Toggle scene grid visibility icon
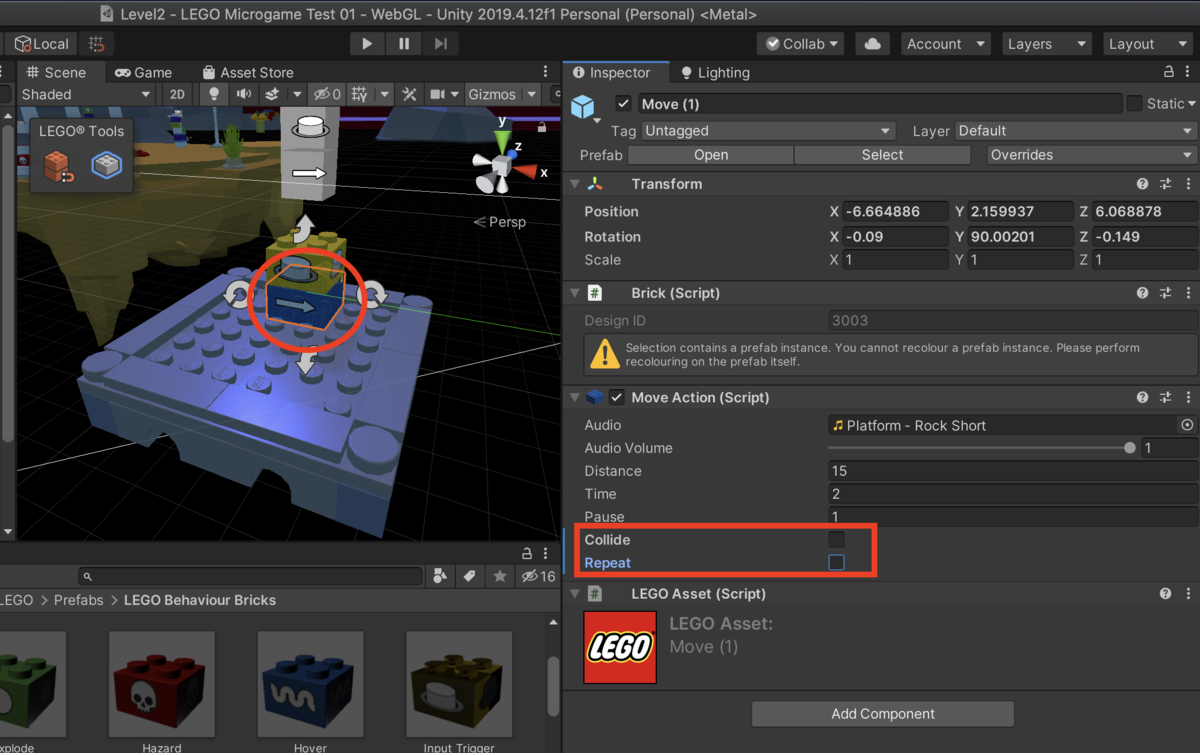The height and width of the screenshot is (753, 1200). point(359,94)
